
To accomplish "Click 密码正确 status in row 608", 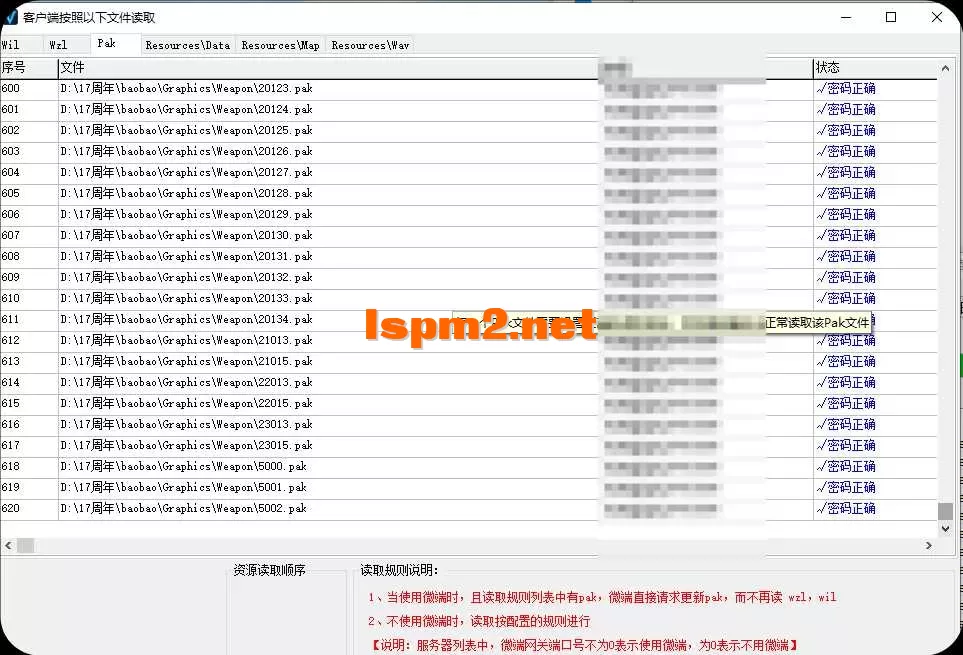I will pyautogui.click(x=846, y=256).
